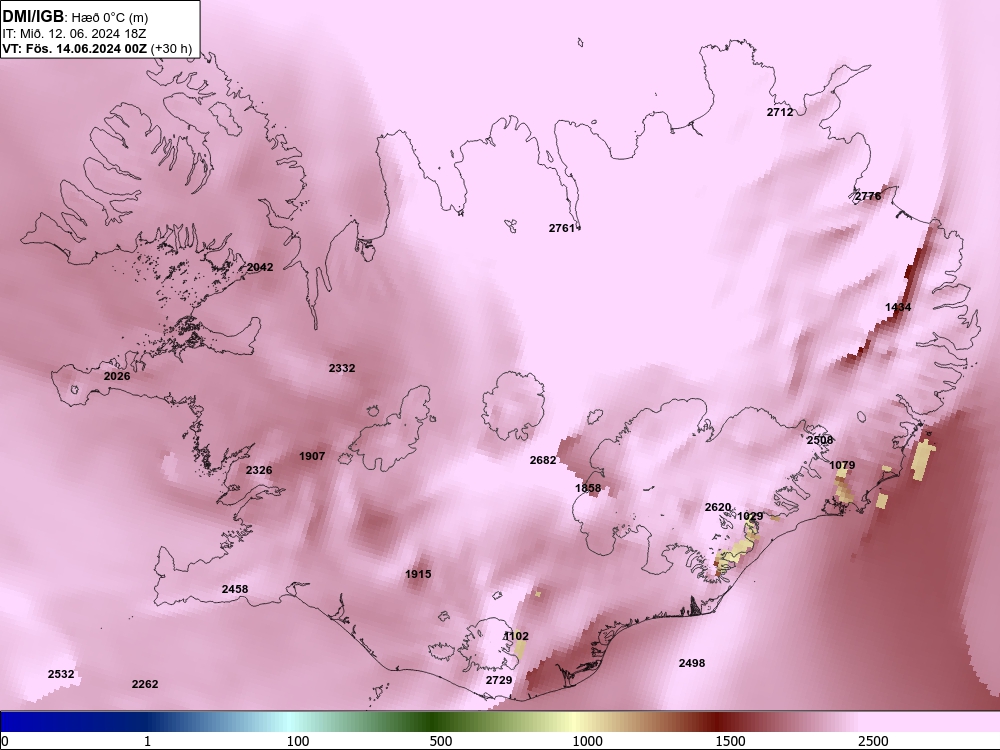Click the 0 tick on the color scale
1000x750 pixels.
(5, 741)
